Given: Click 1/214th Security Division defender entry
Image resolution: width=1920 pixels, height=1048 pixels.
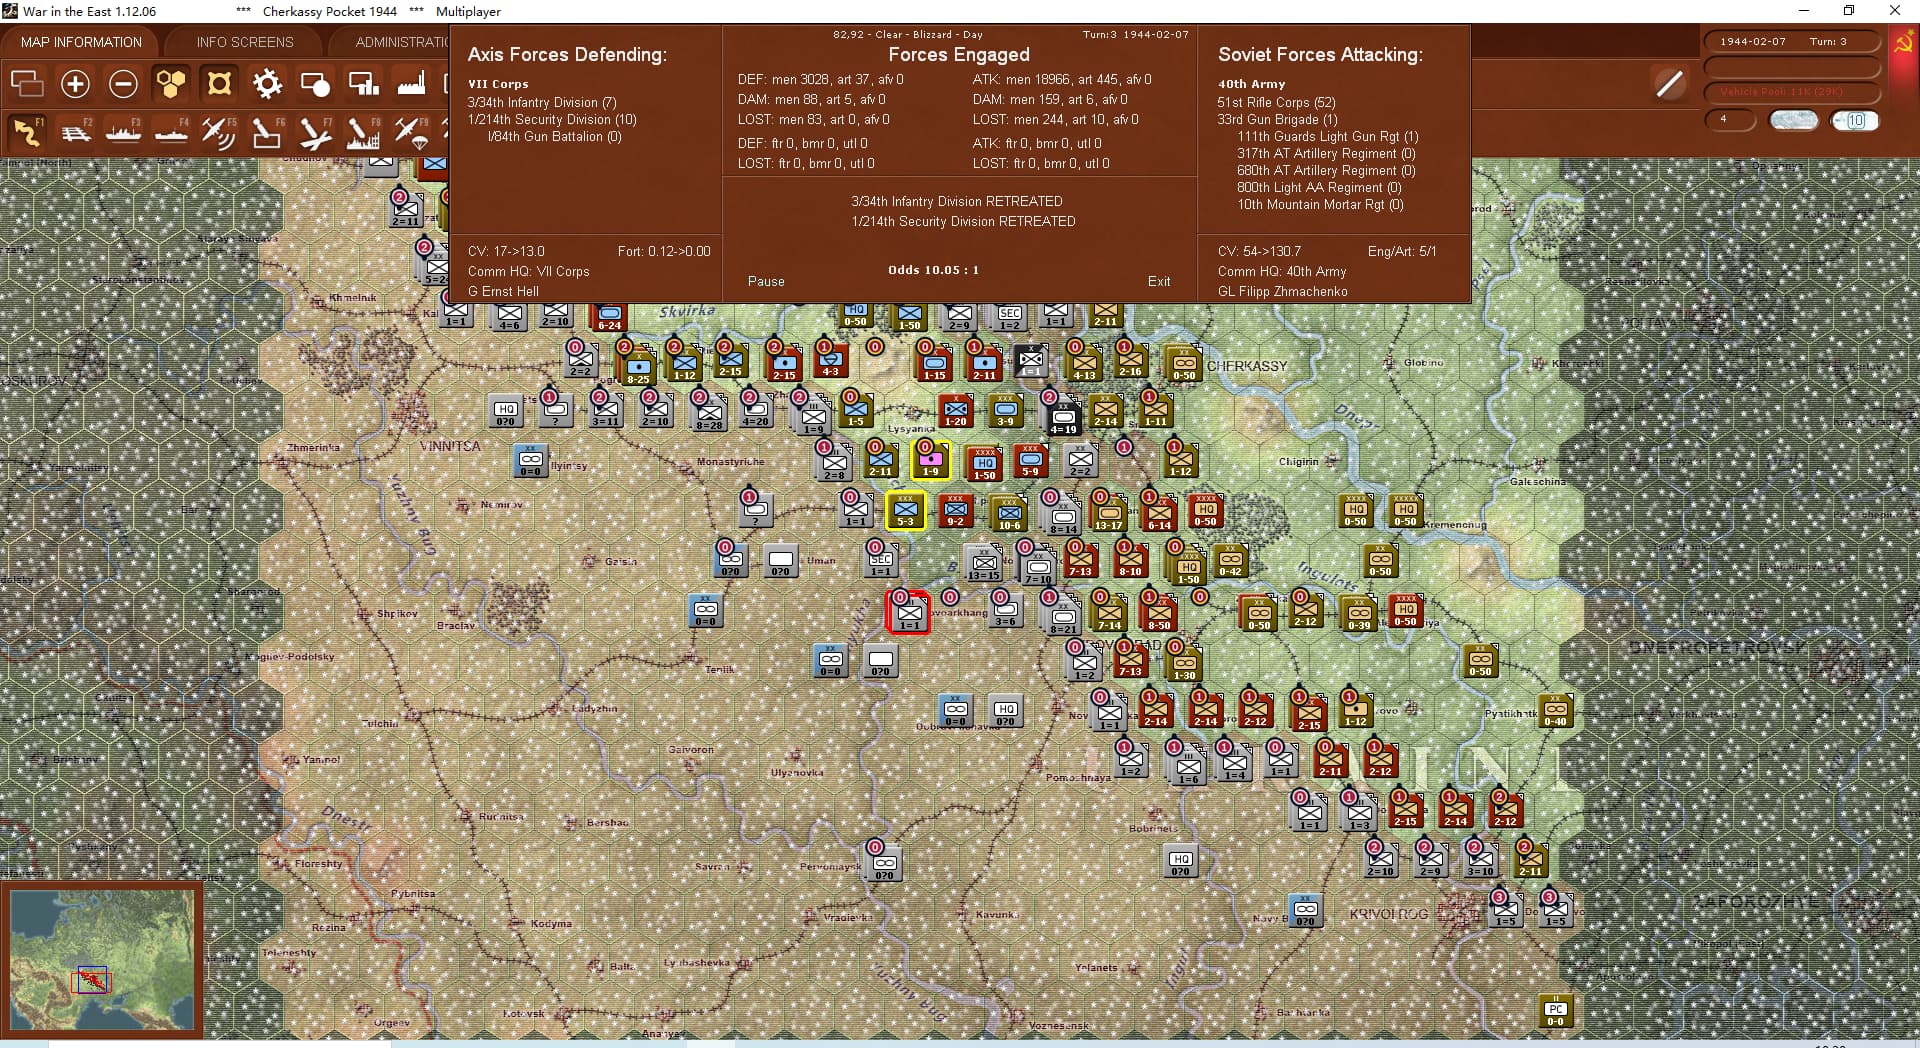Looking at the screenshot, I should pyautogui.click(x=552, y=119).
